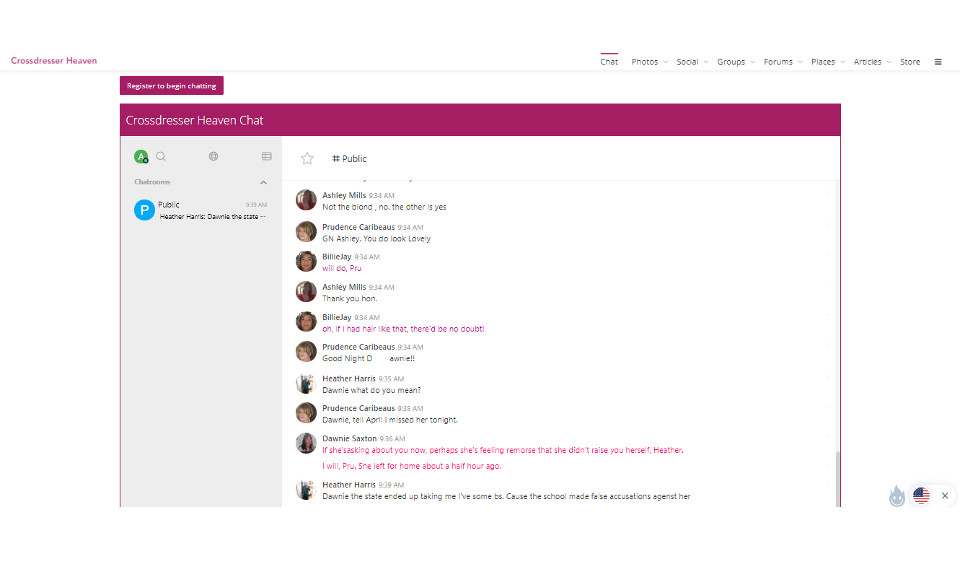This screenshot has width=960, height=561.
Task: Click Register to begin chatting button
Action: pos(172,86)
